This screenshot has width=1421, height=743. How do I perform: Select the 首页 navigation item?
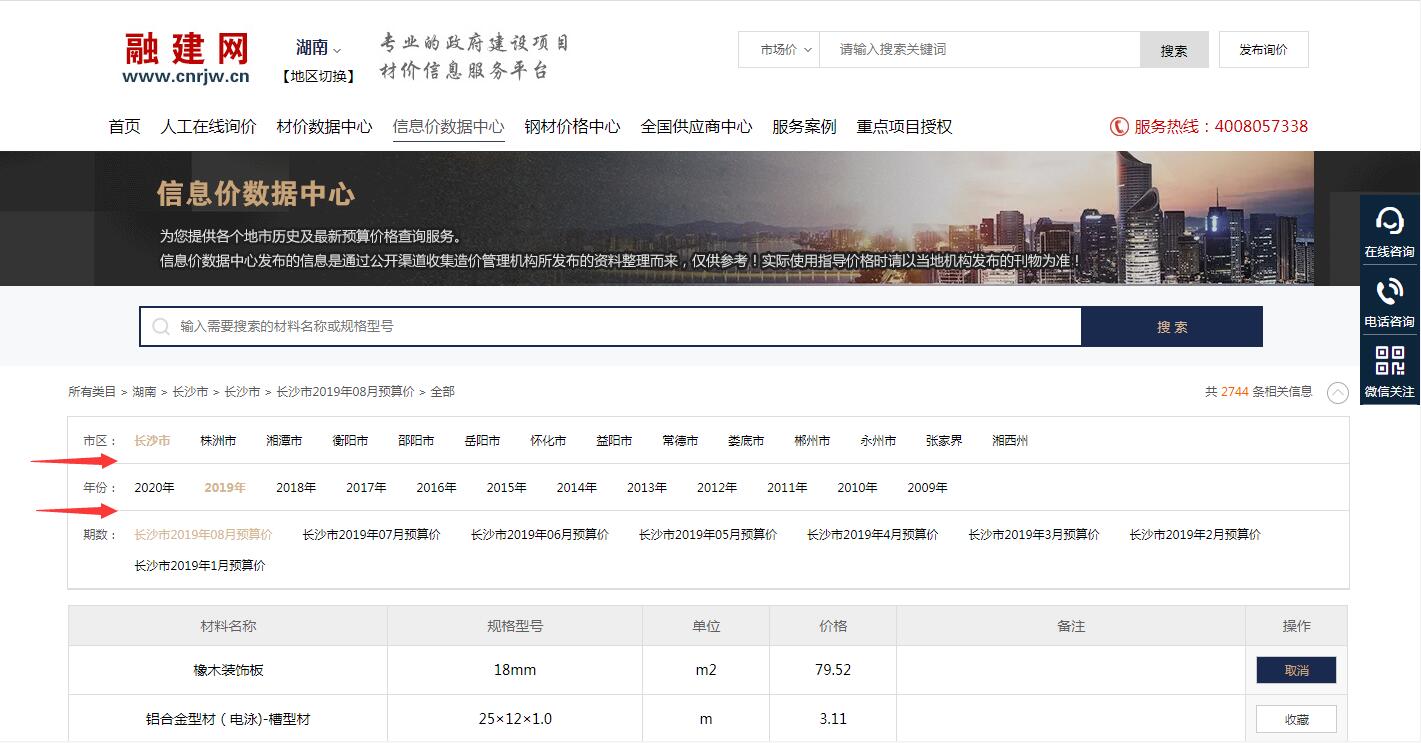point(123,126)
